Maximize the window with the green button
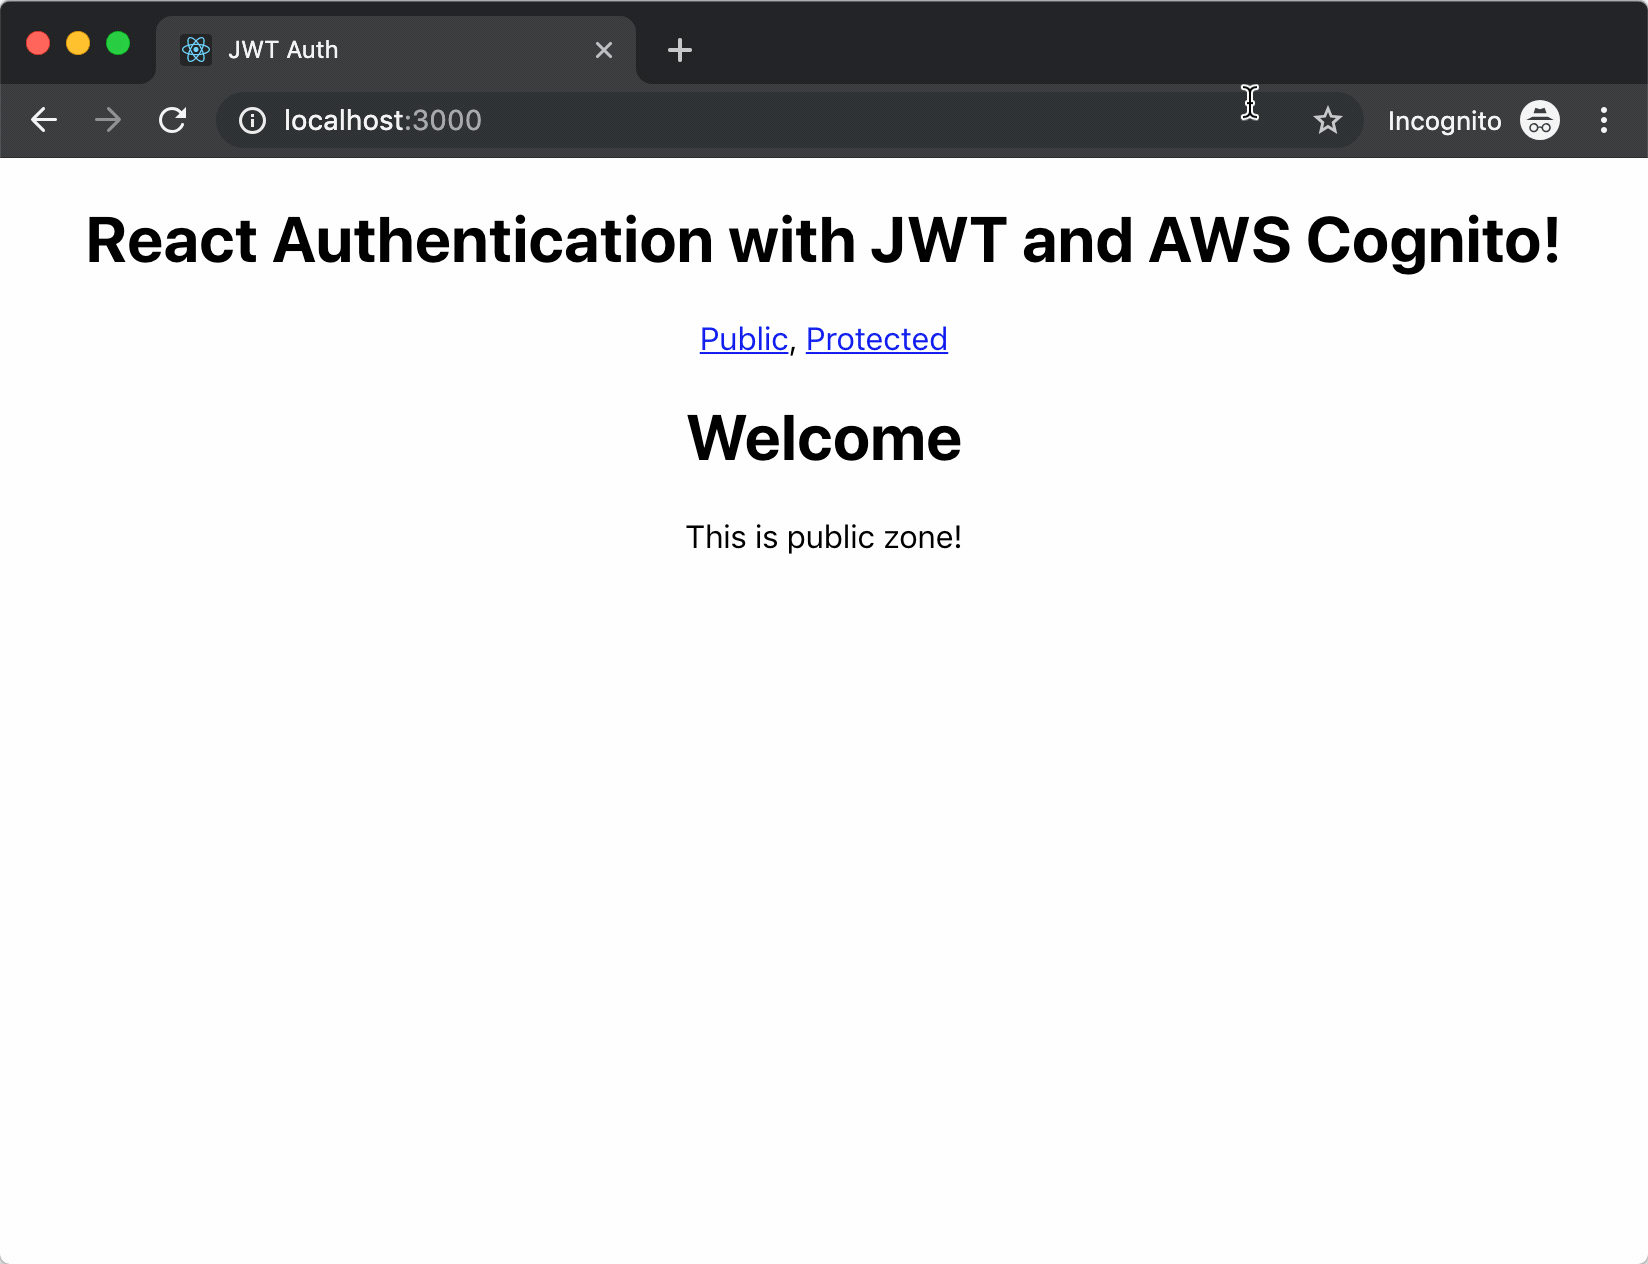This screenshot has height=1264, width=1648. pyautogui.click(x=118, y=43)
